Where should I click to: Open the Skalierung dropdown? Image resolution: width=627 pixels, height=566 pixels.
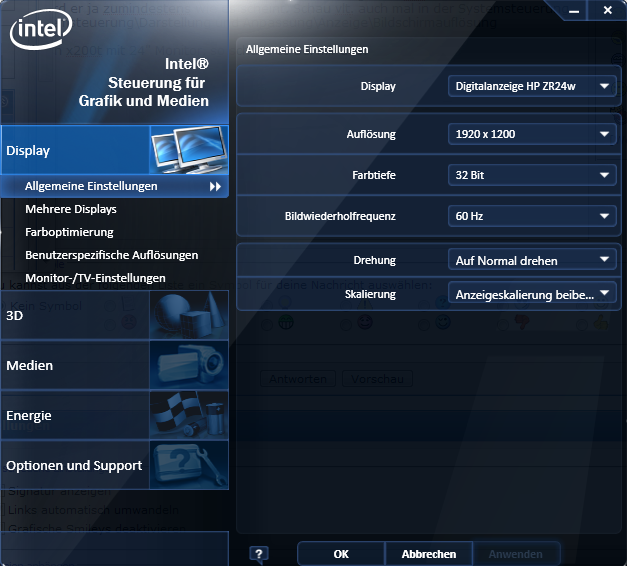532,294
